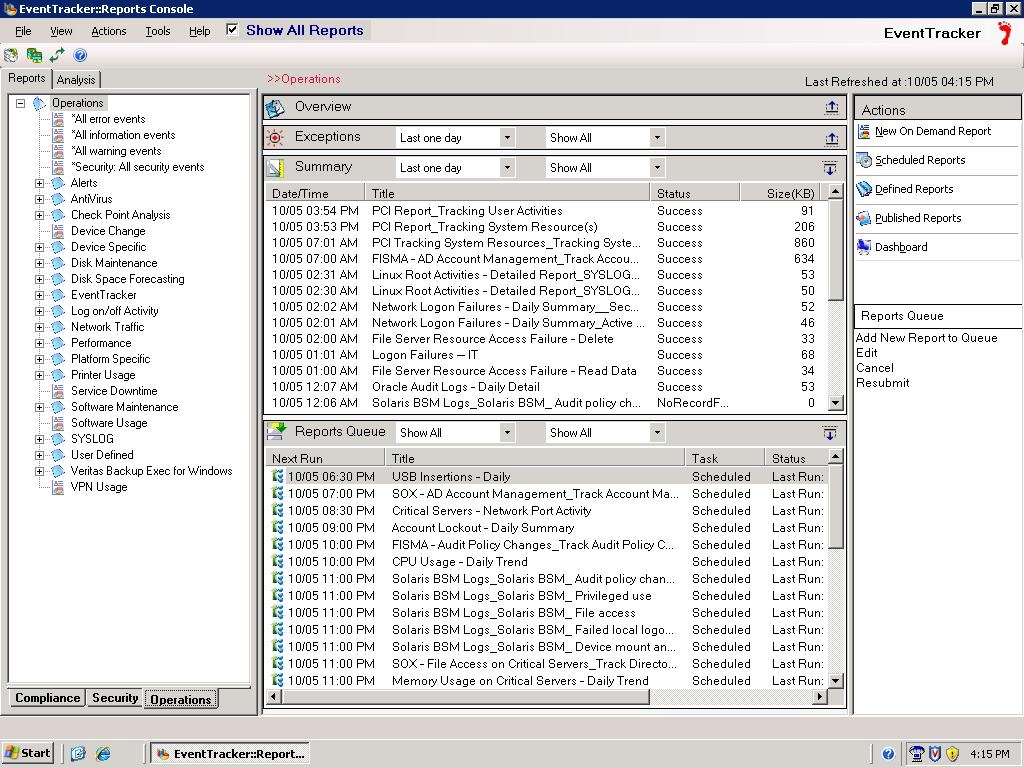Collapse the Operations root tree node
The height and width of the screenshot is (768, 1024).
point(20,103)
